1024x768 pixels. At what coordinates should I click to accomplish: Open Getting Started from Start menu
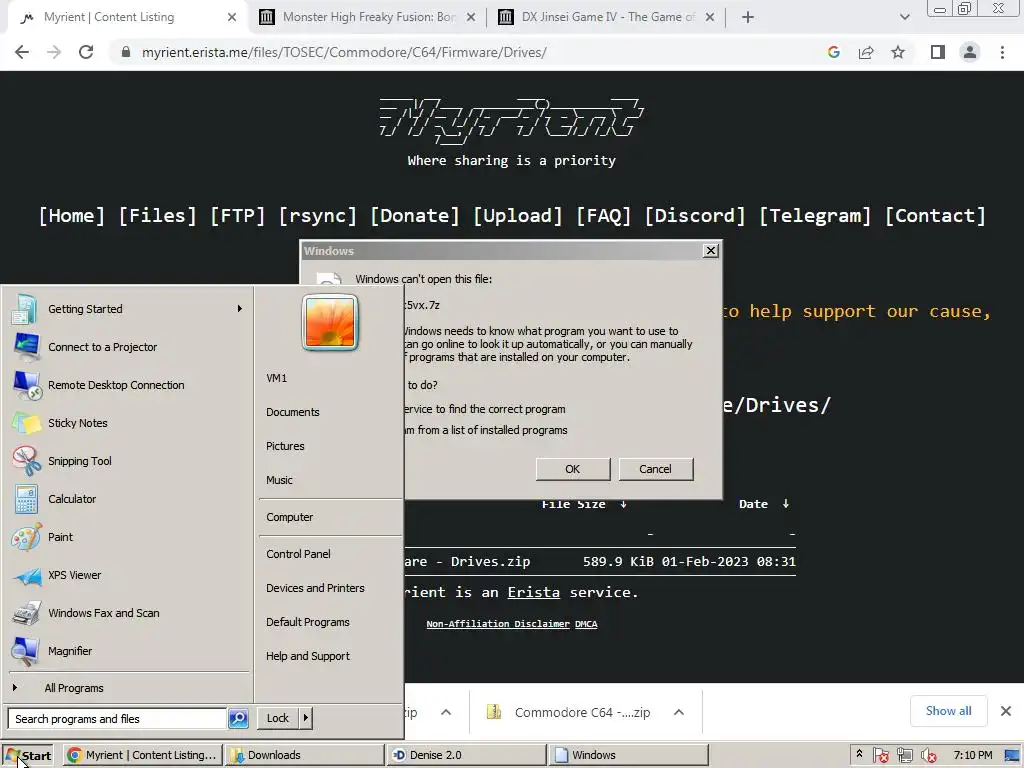pos(127,309)
